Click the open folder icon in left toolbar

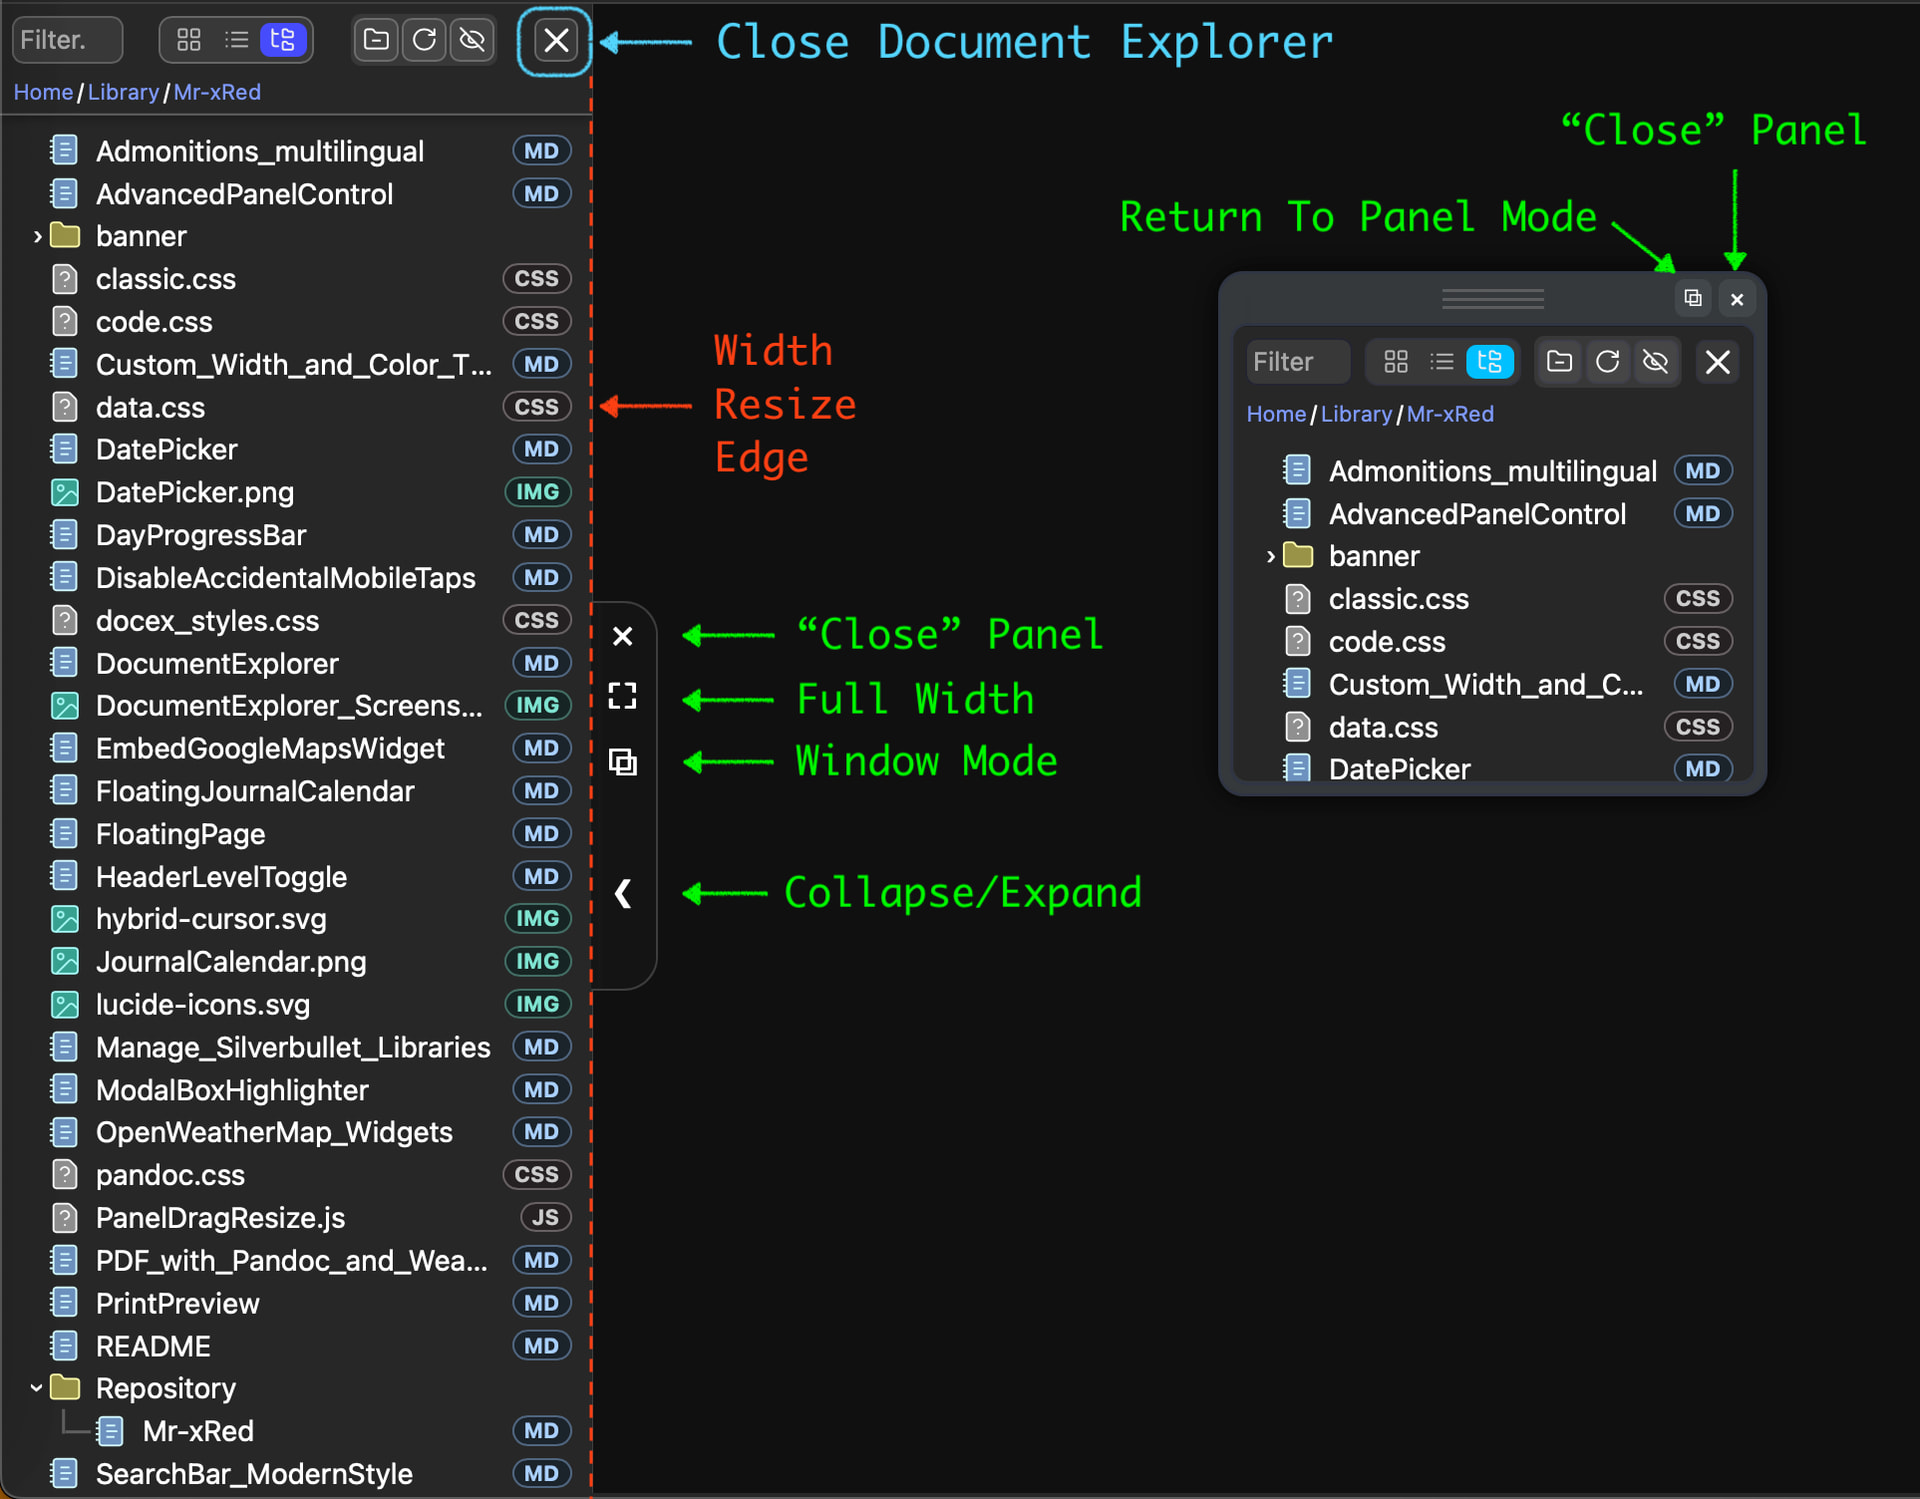(376, 40)
